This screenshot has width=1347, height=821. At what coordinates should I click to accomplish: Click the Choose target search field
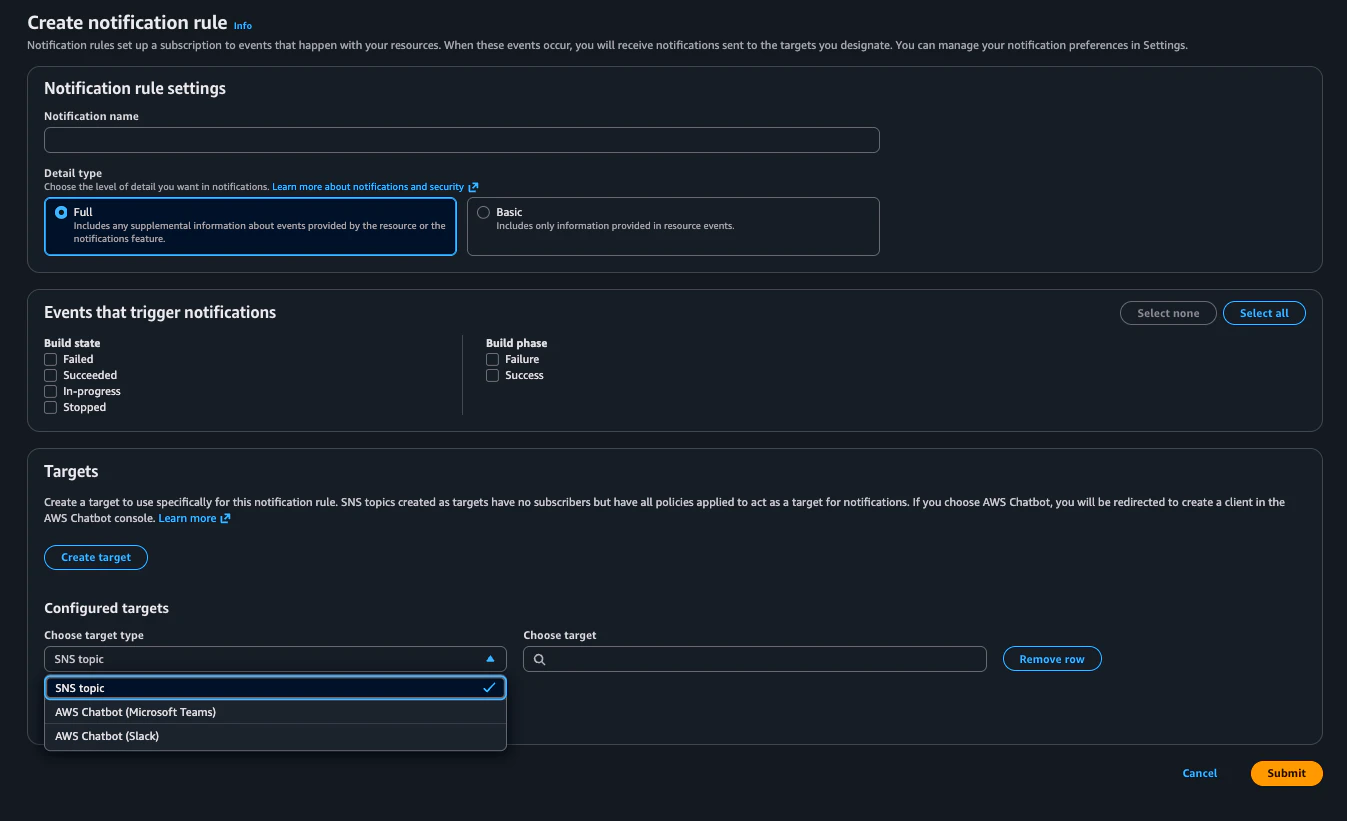(x=755, y=659)
